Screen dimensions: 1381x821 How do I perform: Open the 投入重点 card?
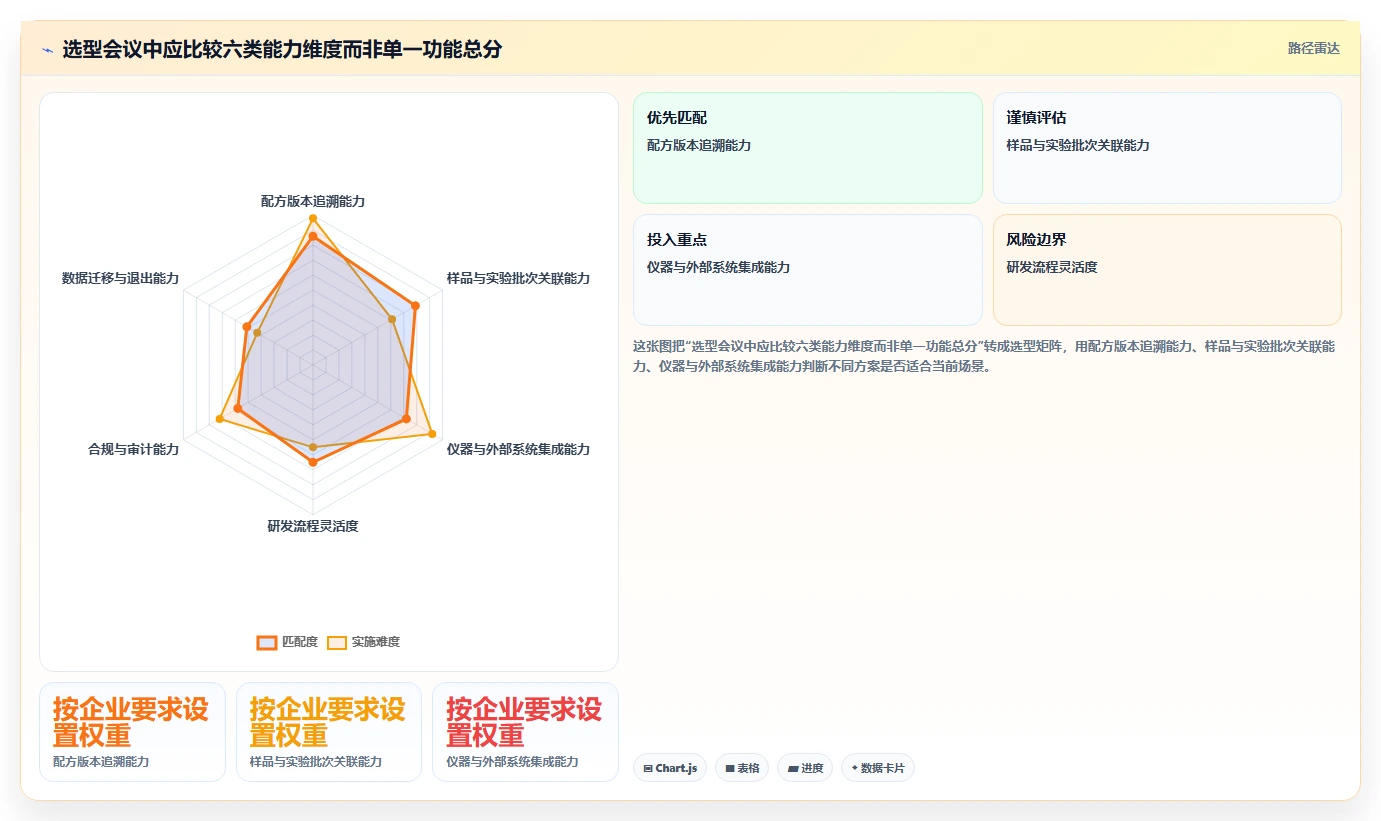(808, 270)
